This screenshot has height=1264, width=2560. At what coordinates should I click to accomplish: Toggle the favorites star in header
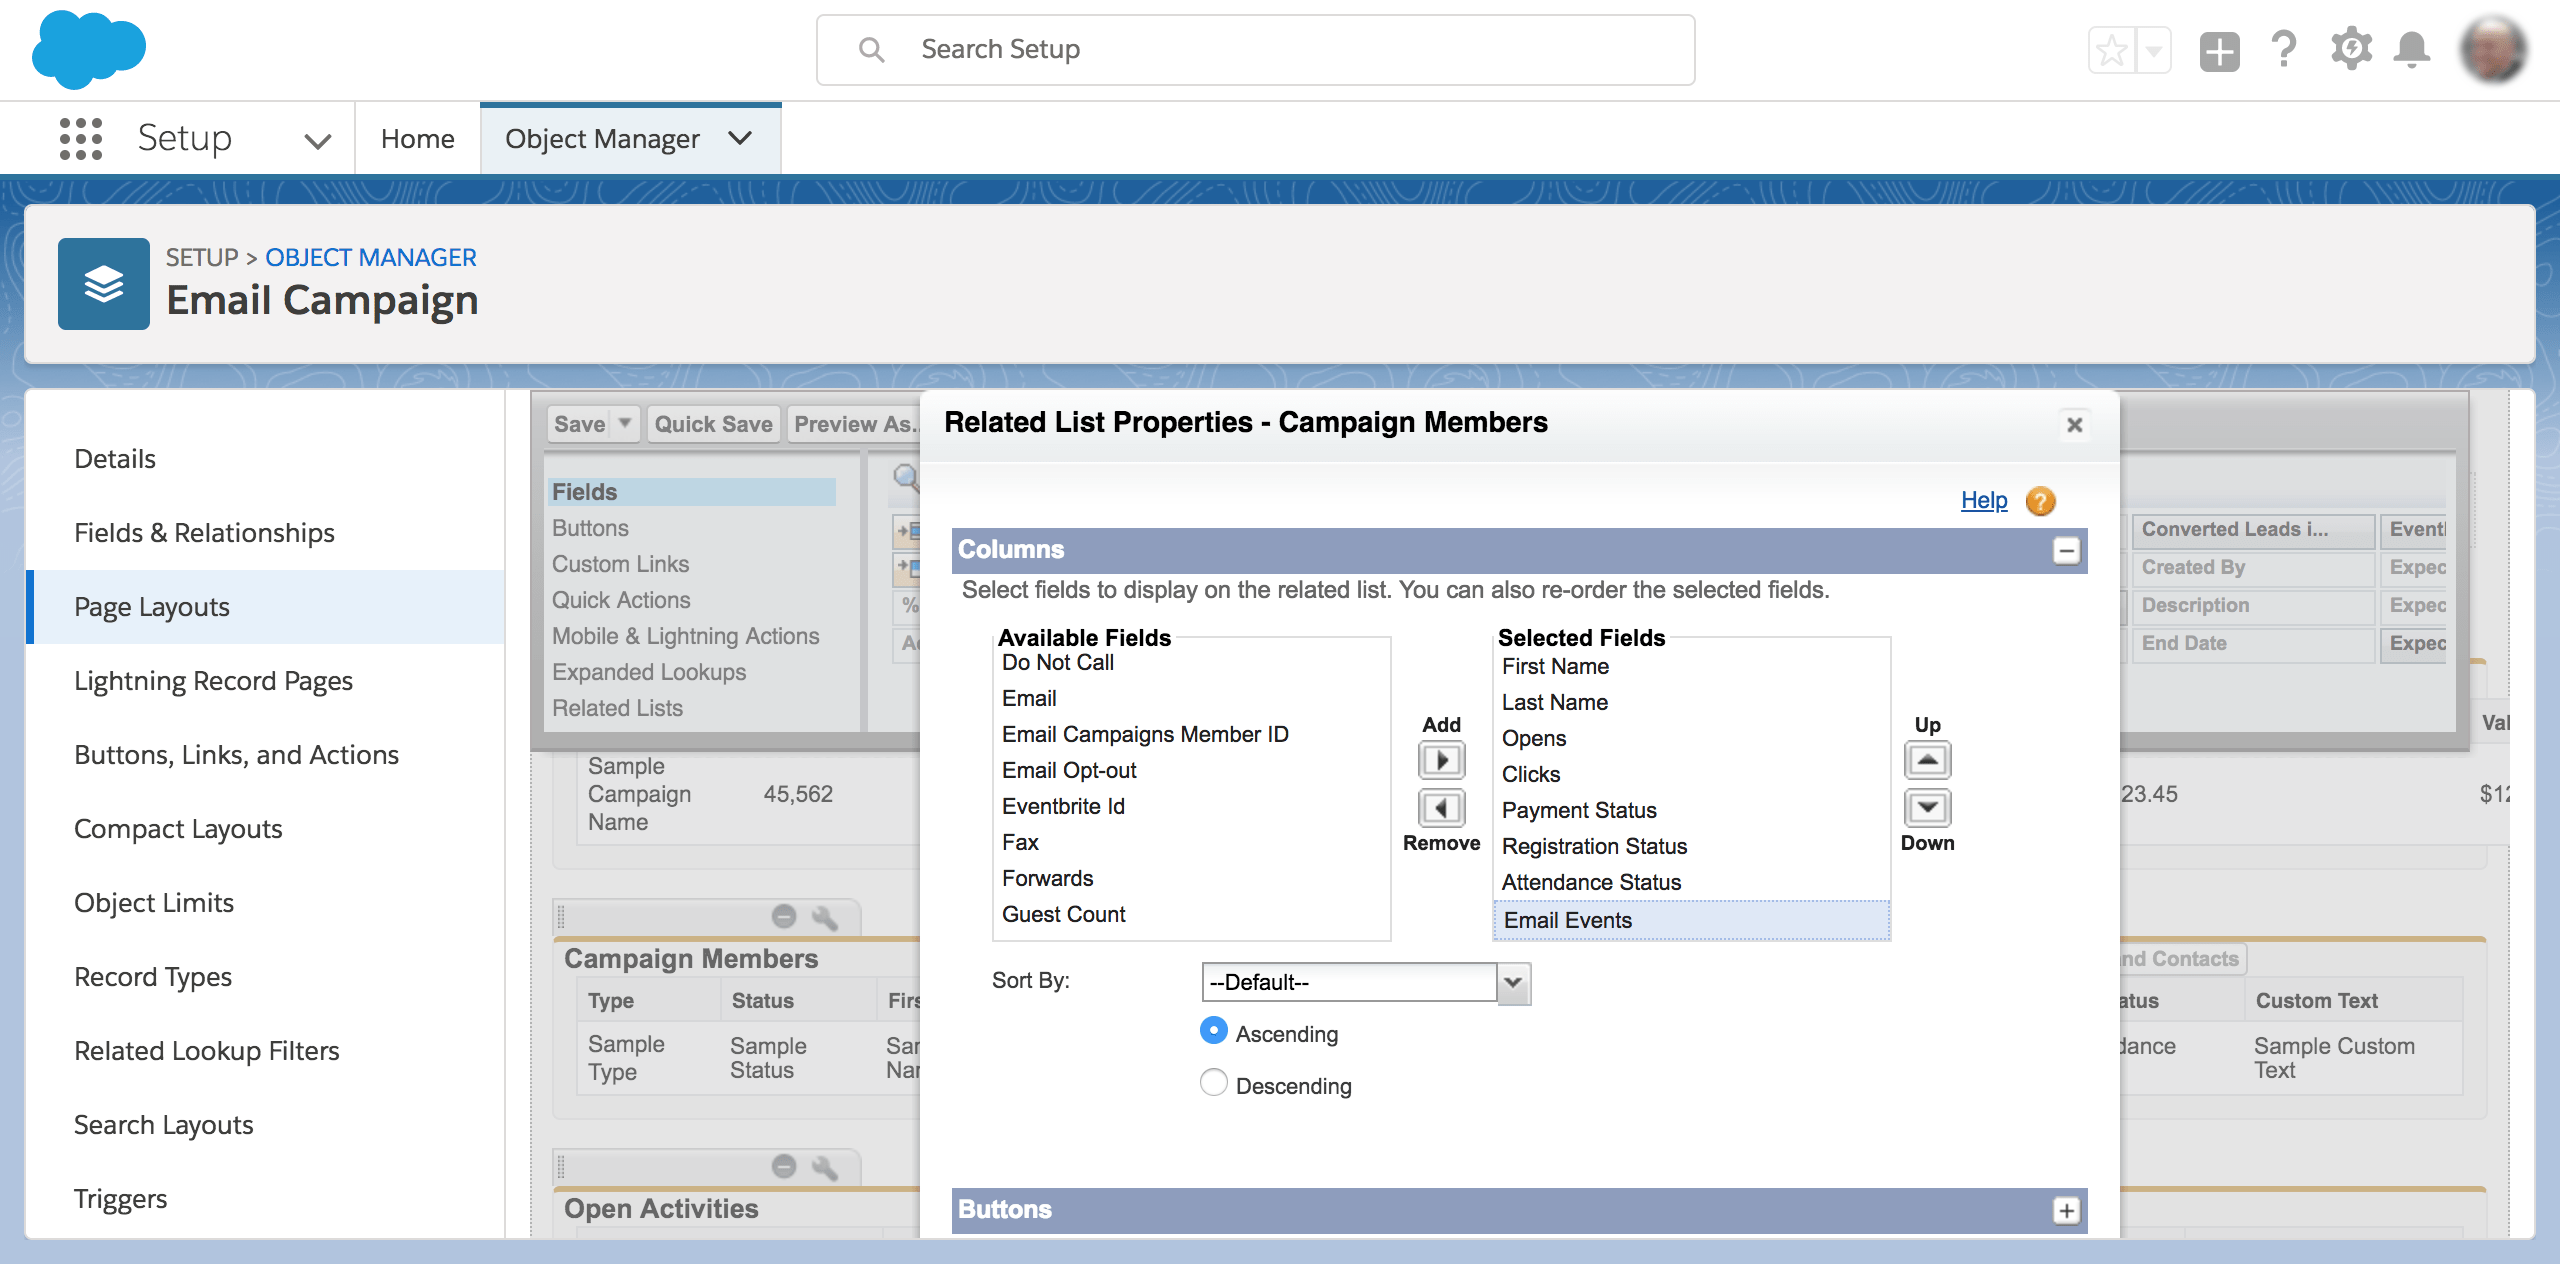(2112, 49)
